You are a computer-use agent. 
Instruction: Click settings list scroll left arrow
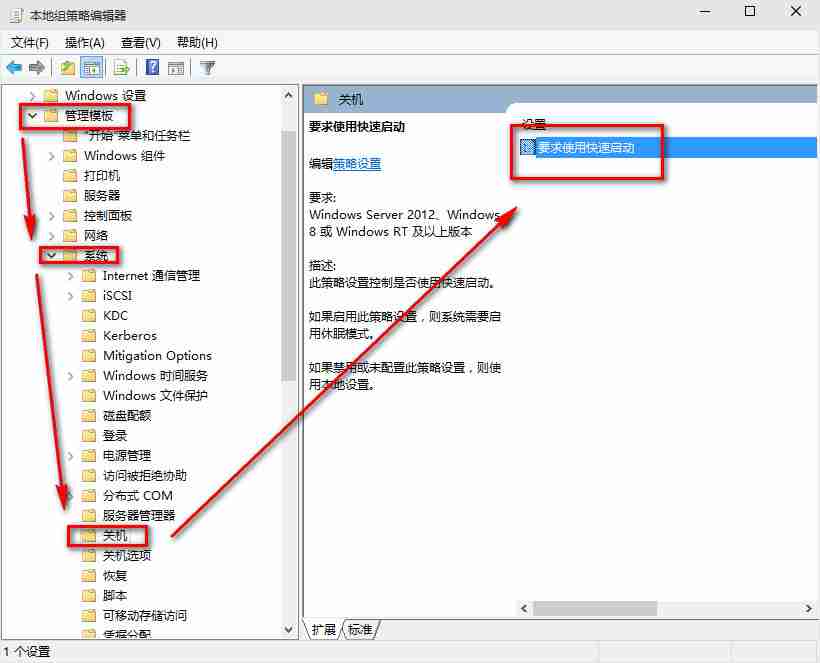click(524, 608)
